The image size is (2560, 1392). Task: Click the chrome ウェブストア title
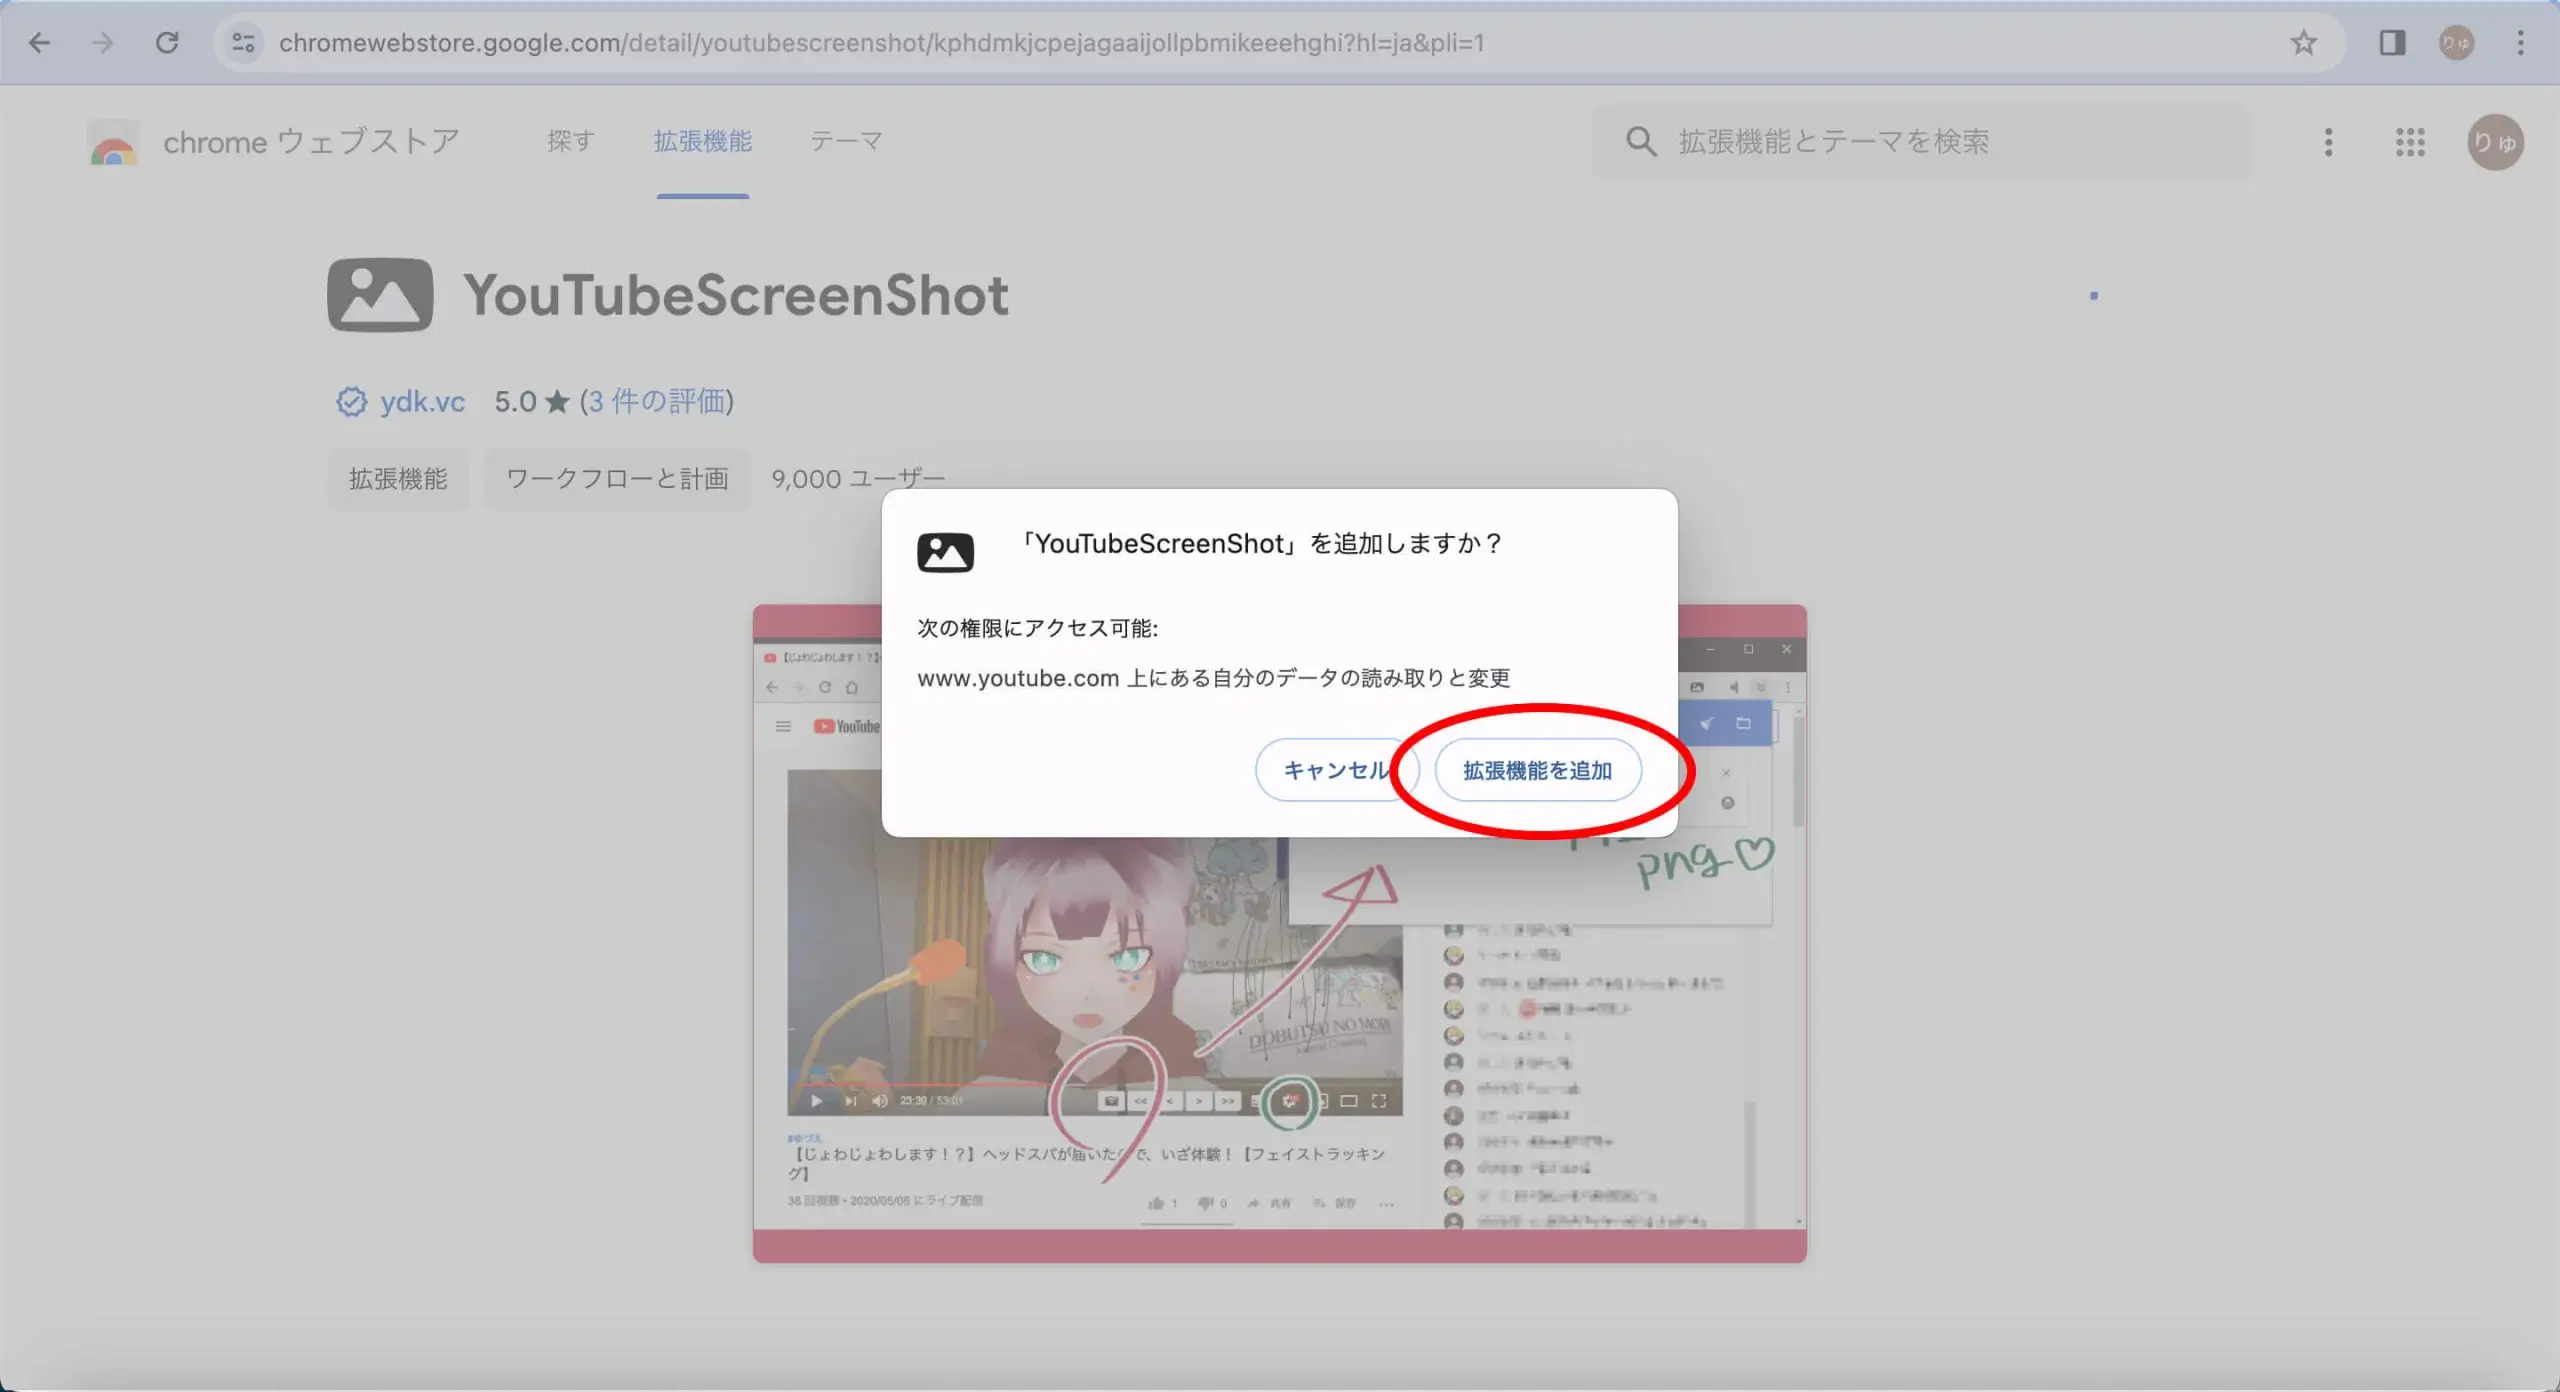(x=311, y=142)
